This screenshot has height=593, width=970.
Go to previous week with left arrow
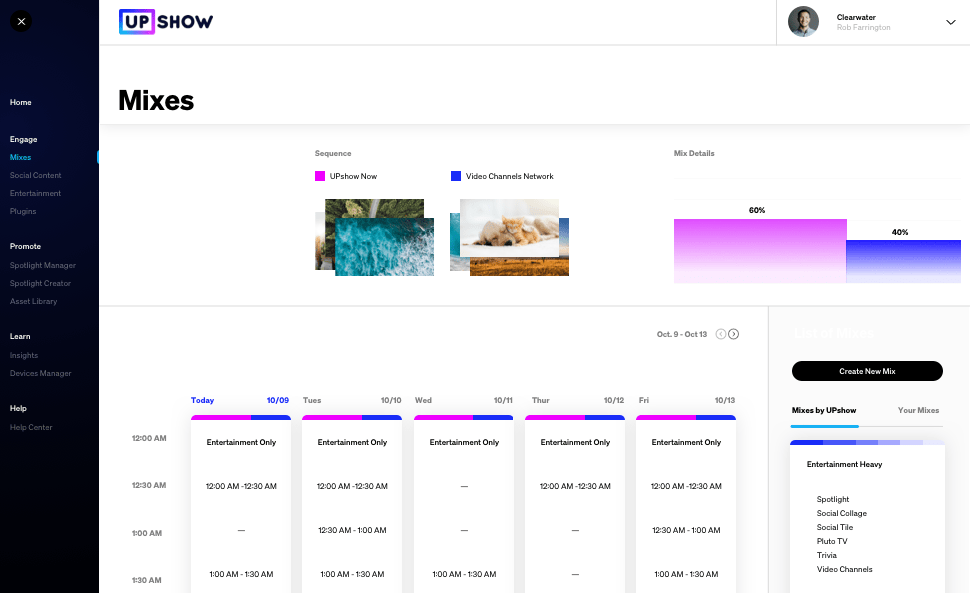[721, 334]
